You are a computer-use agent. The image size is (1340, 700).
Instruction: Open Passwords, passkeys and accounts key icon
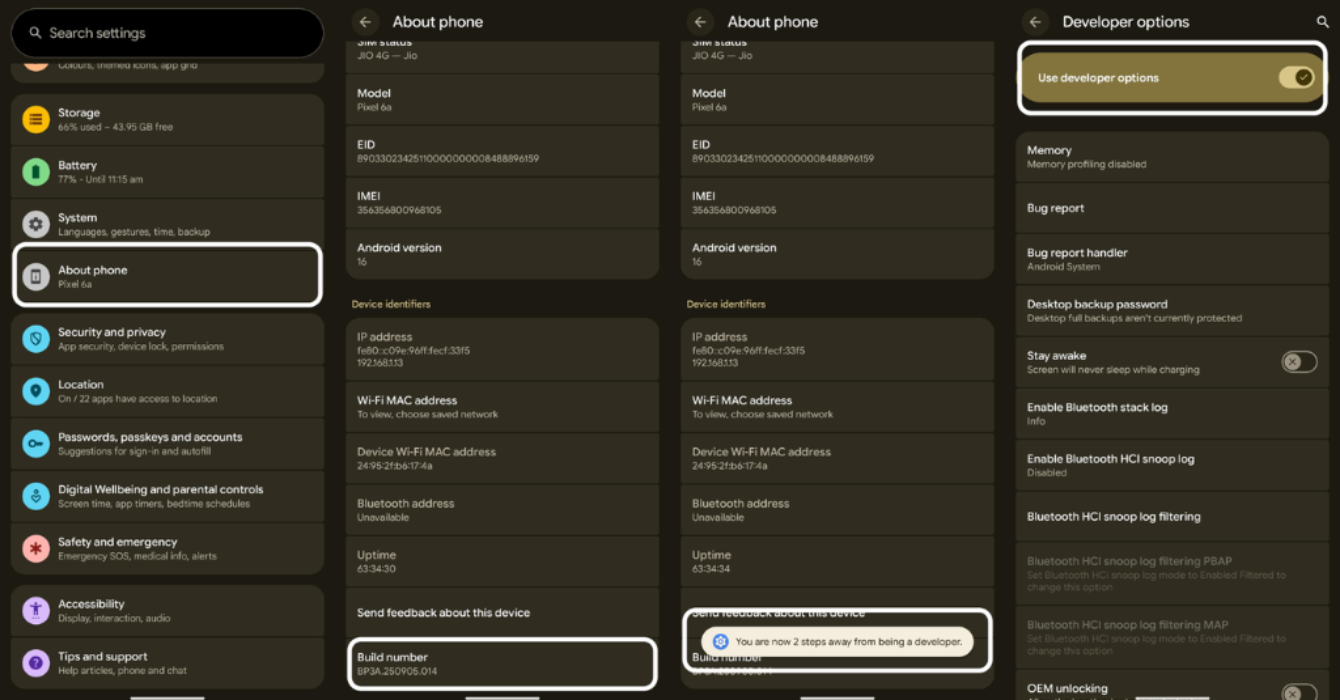(x=35, y=441)
